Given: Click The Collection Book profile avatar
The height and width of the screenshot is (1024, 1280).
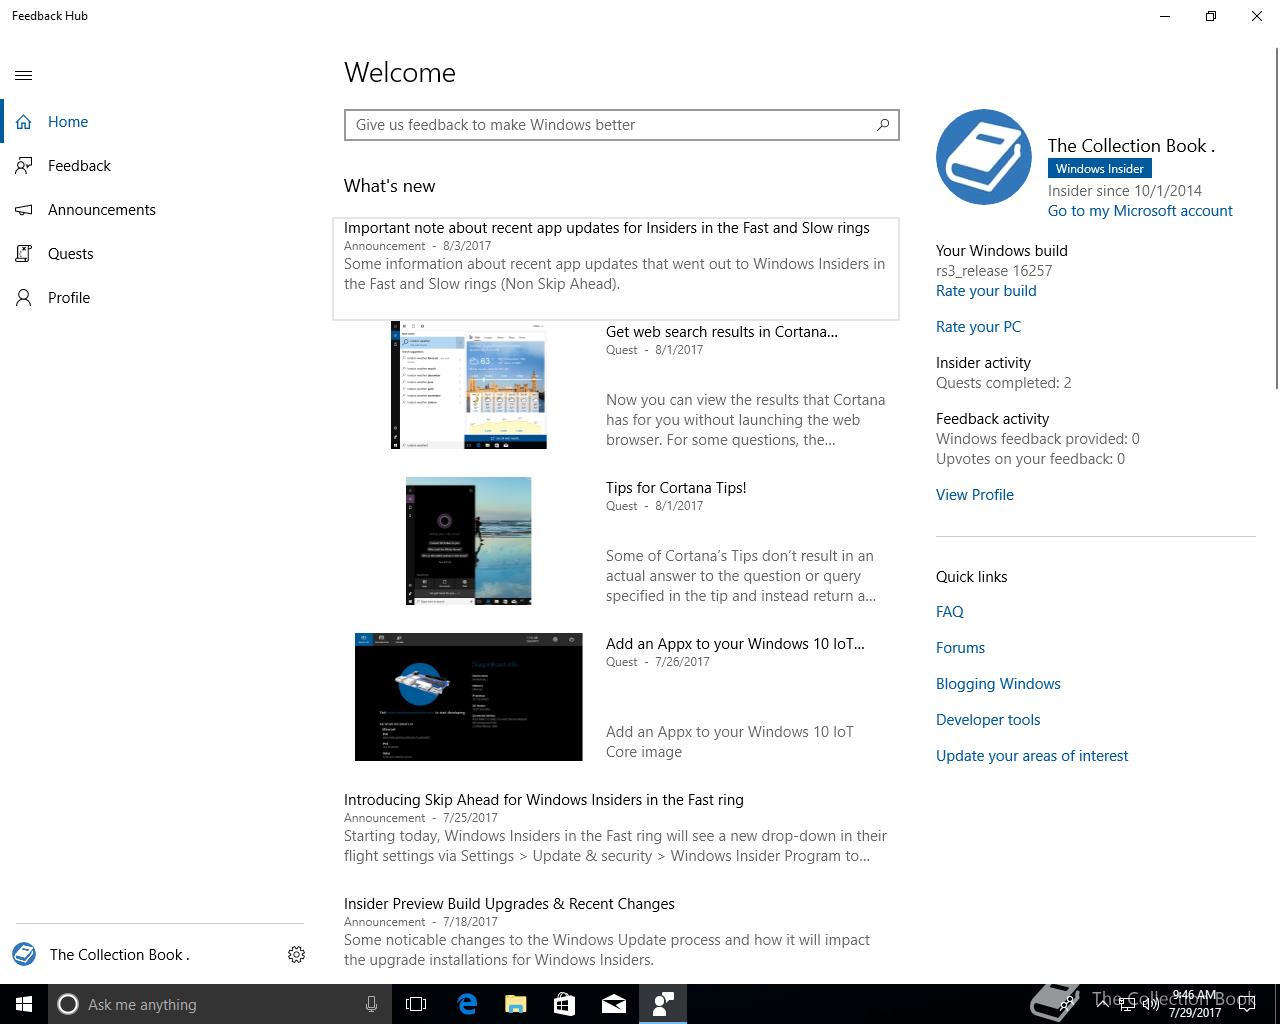Looking at the screenshot, I should coord(984,157).
